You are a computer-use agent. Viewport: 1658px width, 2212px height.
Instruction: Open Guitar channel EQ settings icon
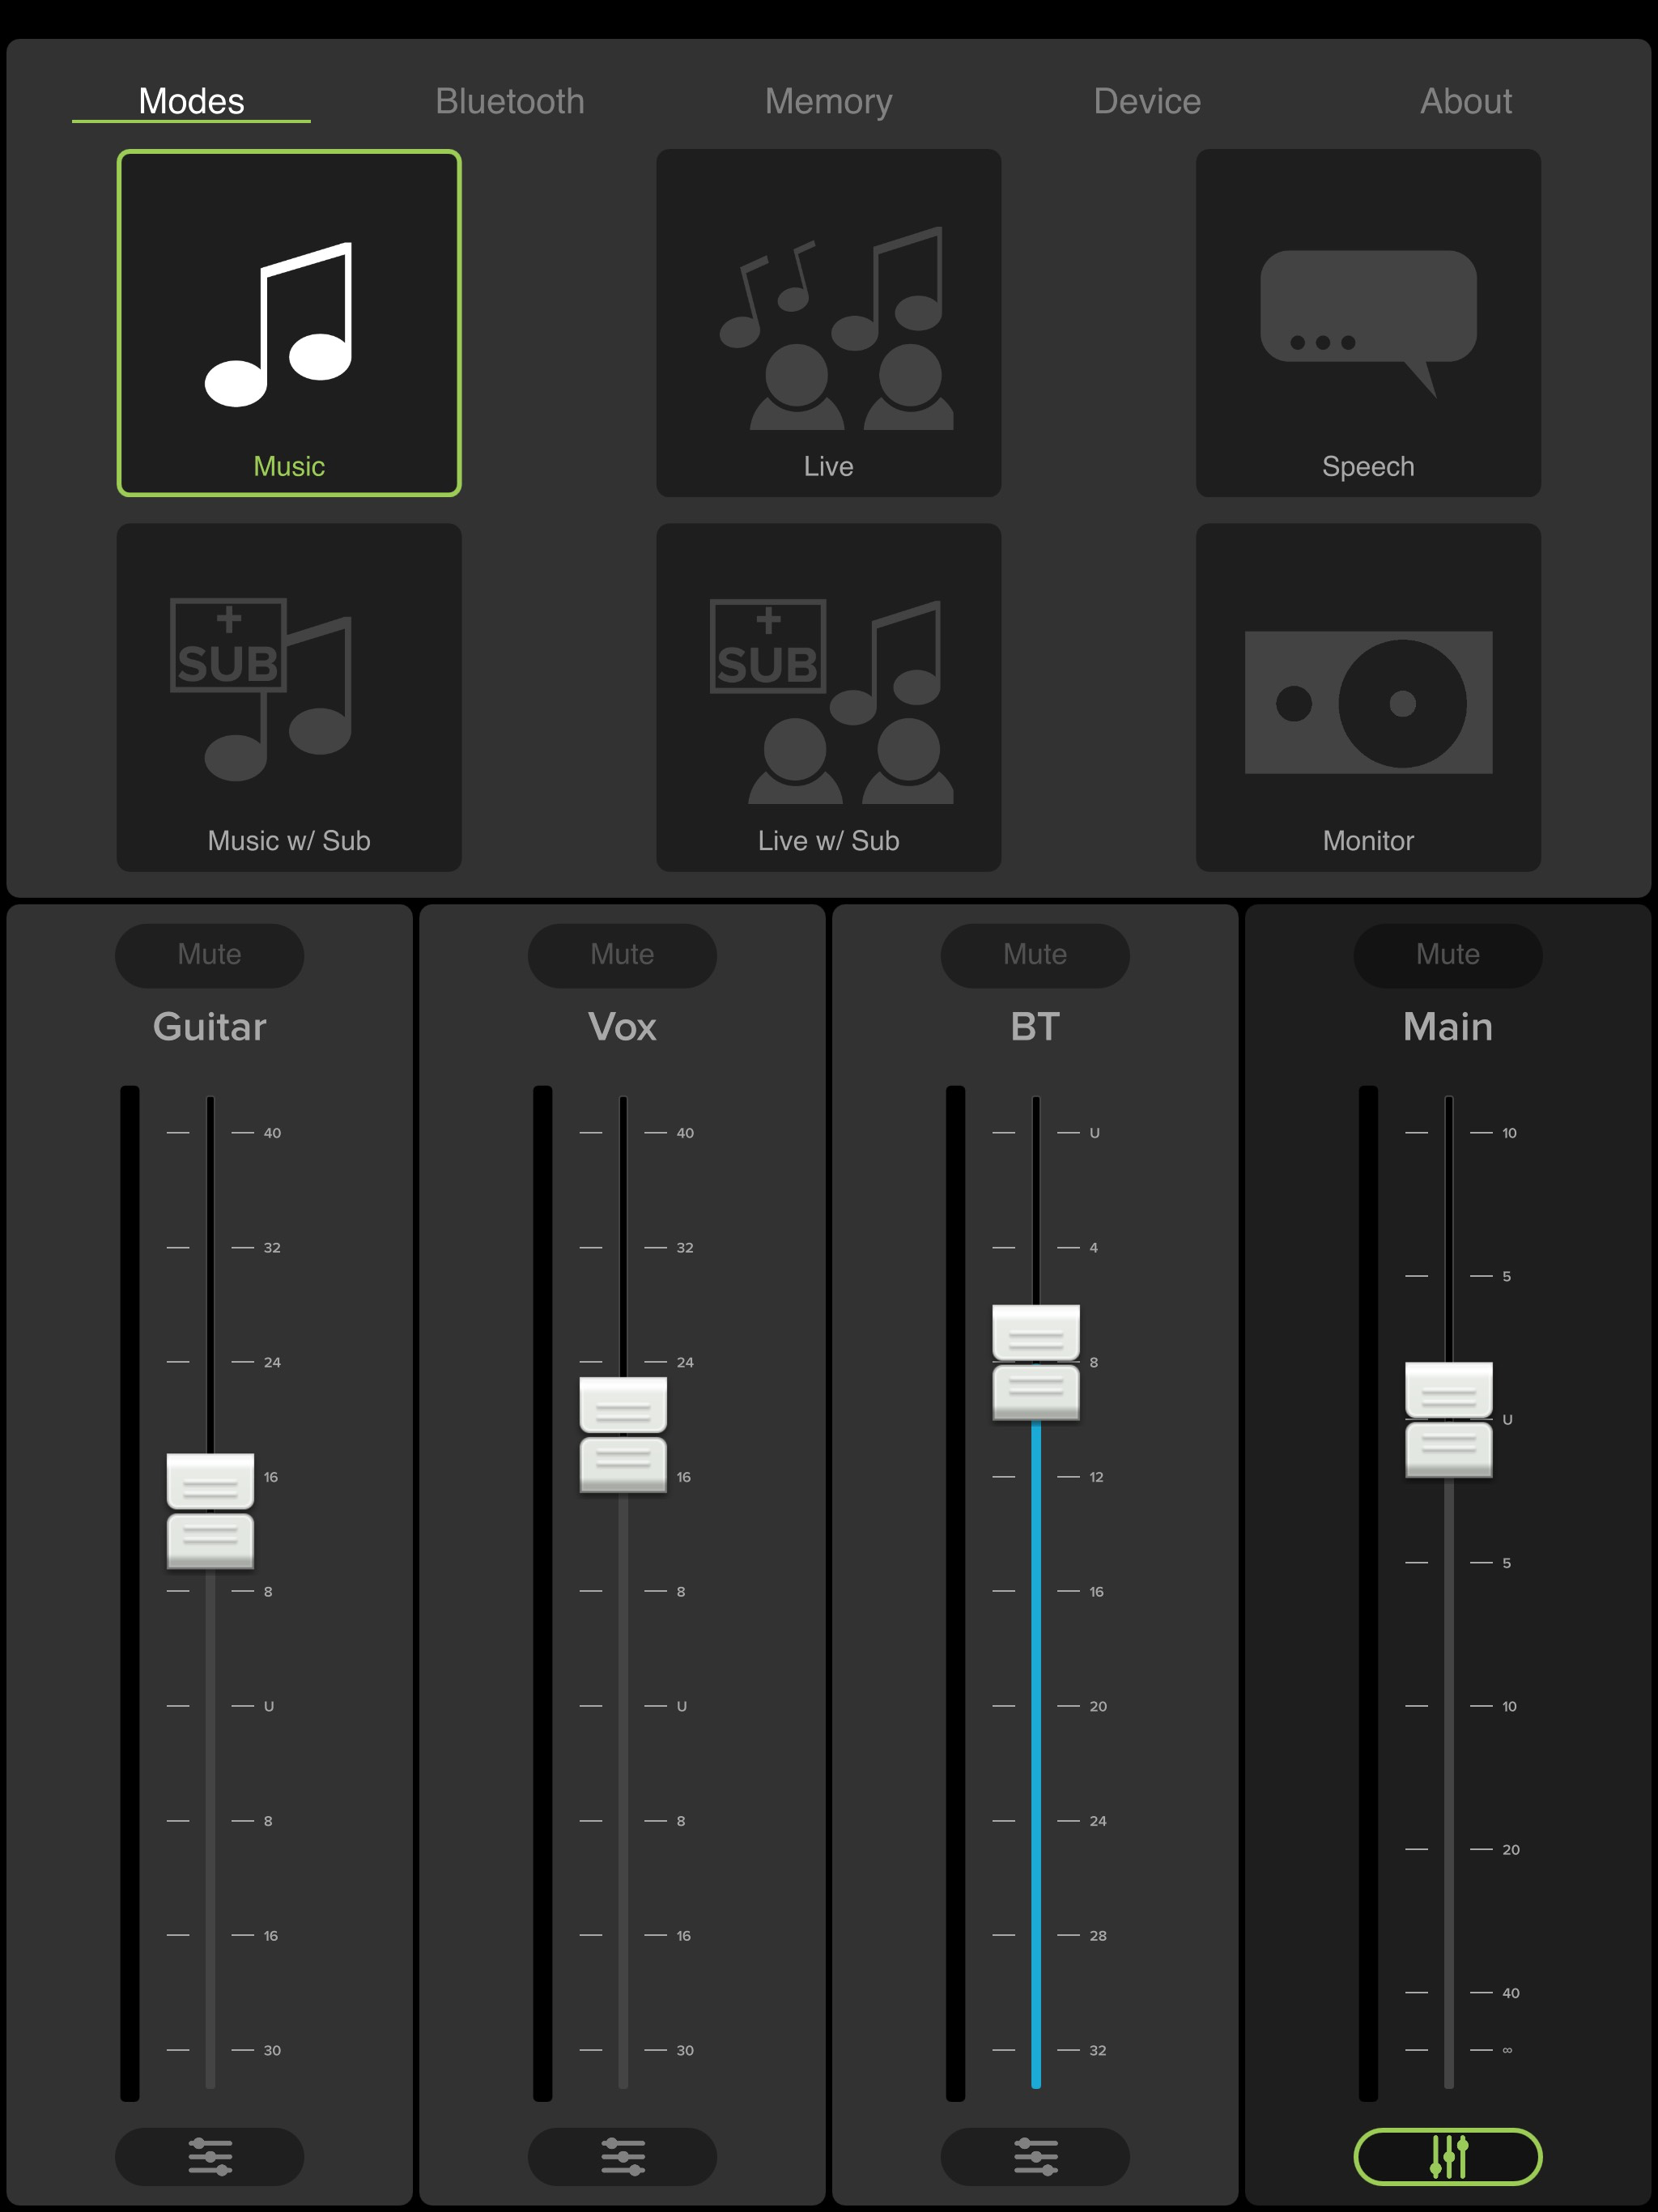click(210, 2156)
